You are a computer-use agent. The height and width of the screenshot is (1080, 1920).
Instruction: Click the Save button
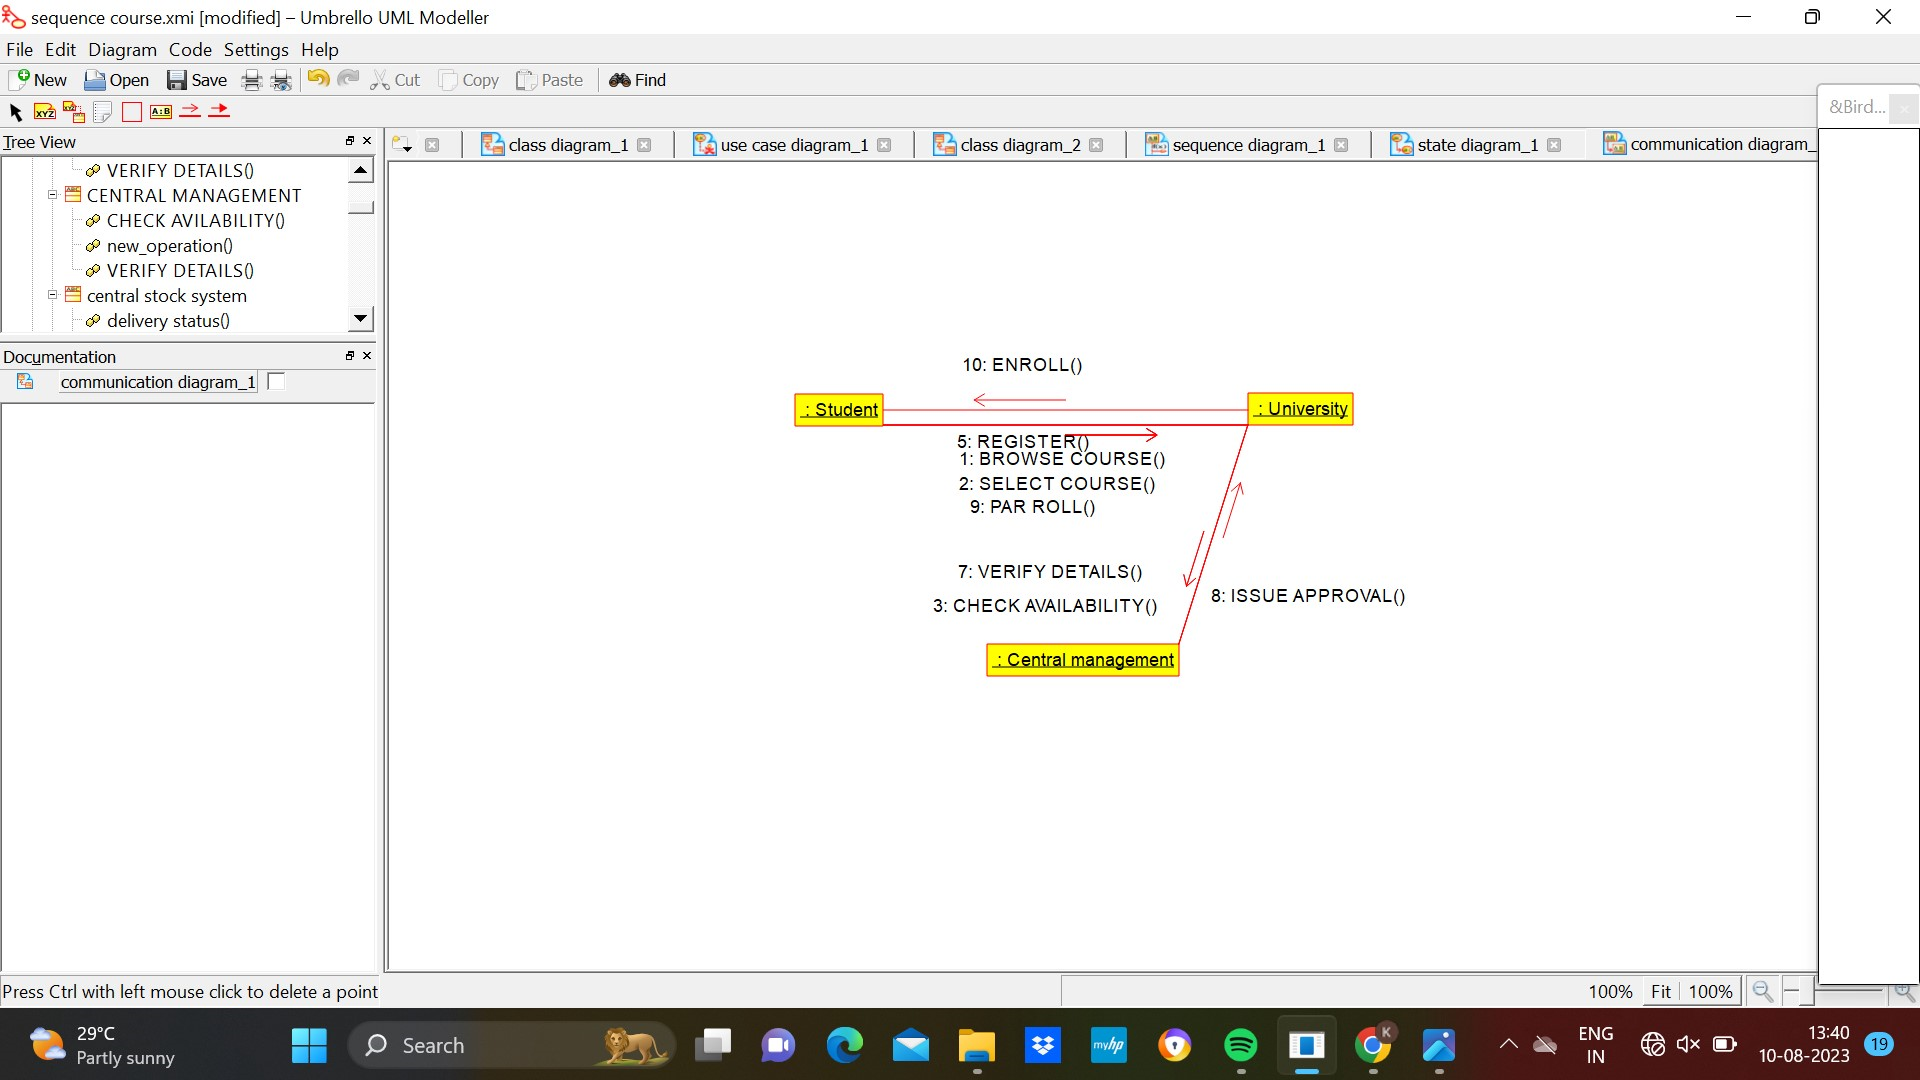197,80
